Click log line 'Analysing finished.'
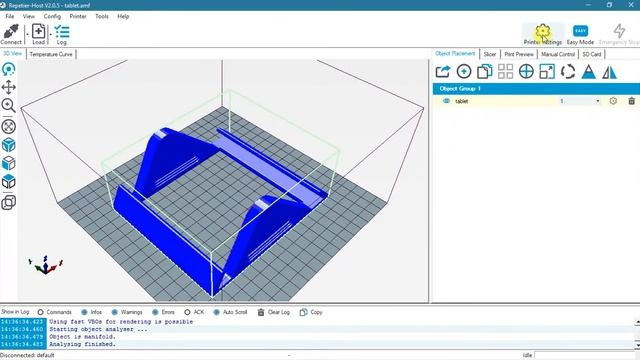 click(x=82, y=344)
